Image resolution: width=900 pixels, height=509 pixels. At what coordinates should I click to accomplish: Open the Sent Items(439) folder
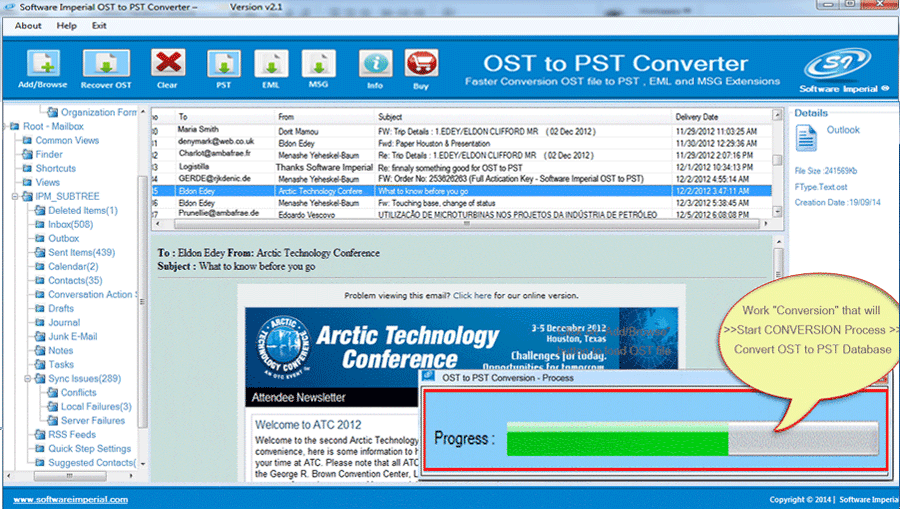[82, 252]
